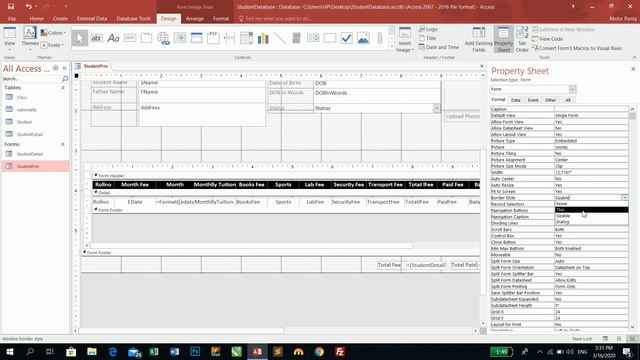Select the Label (Aa) control tool
Screen dimensions: 640x360
tap(113, 38)
